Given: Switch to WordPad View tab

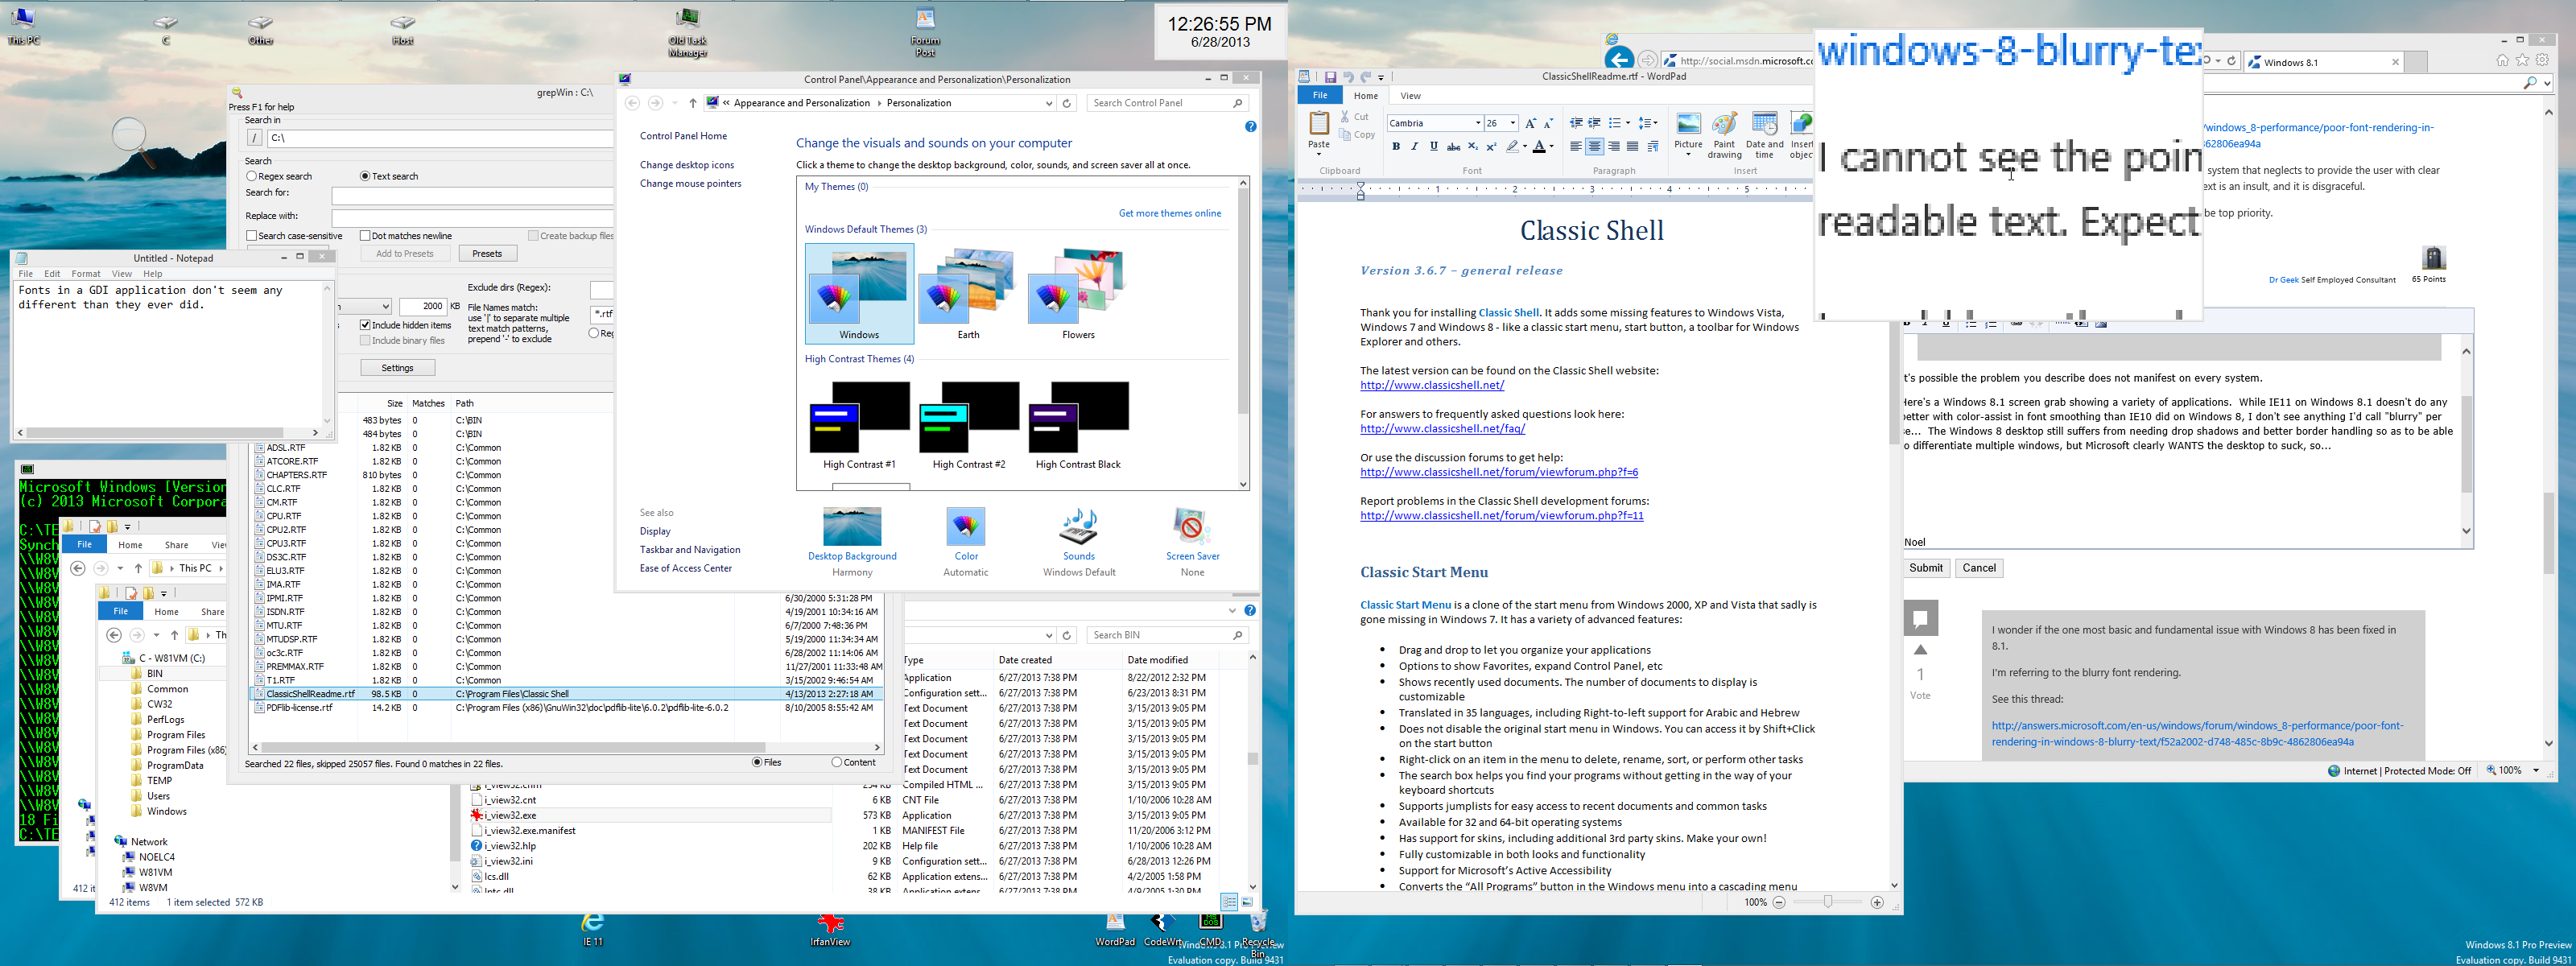Looking at the screenshot, I should point(1410,96).
